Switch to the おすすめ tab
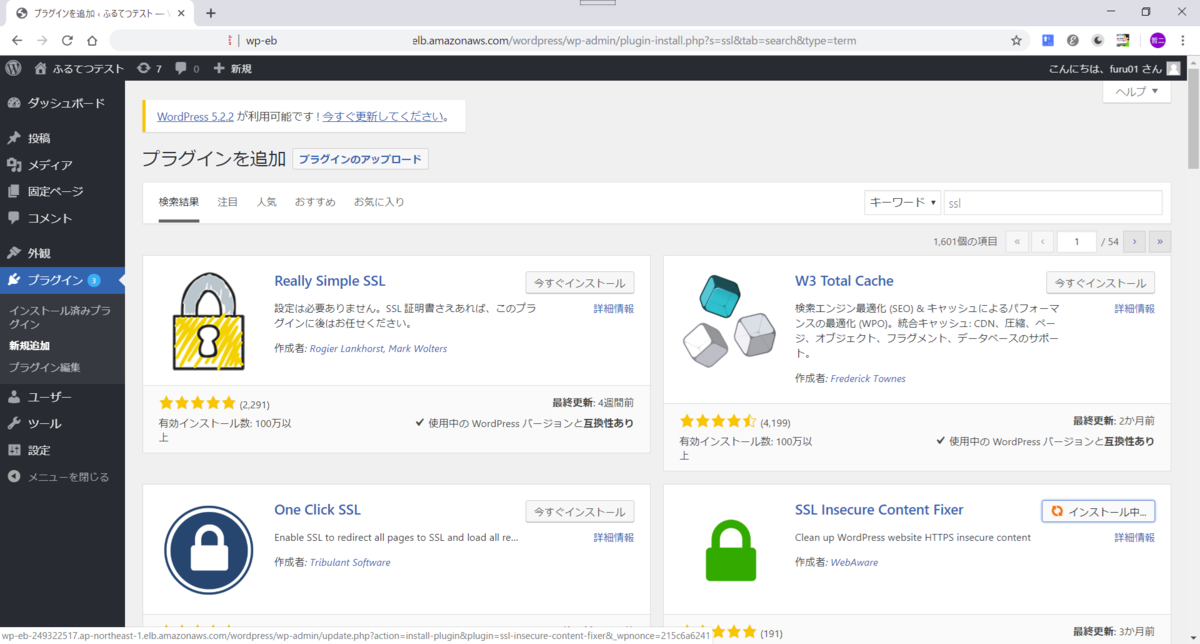The width and height of the screenshot is (1200, 644). pos(315,202)
